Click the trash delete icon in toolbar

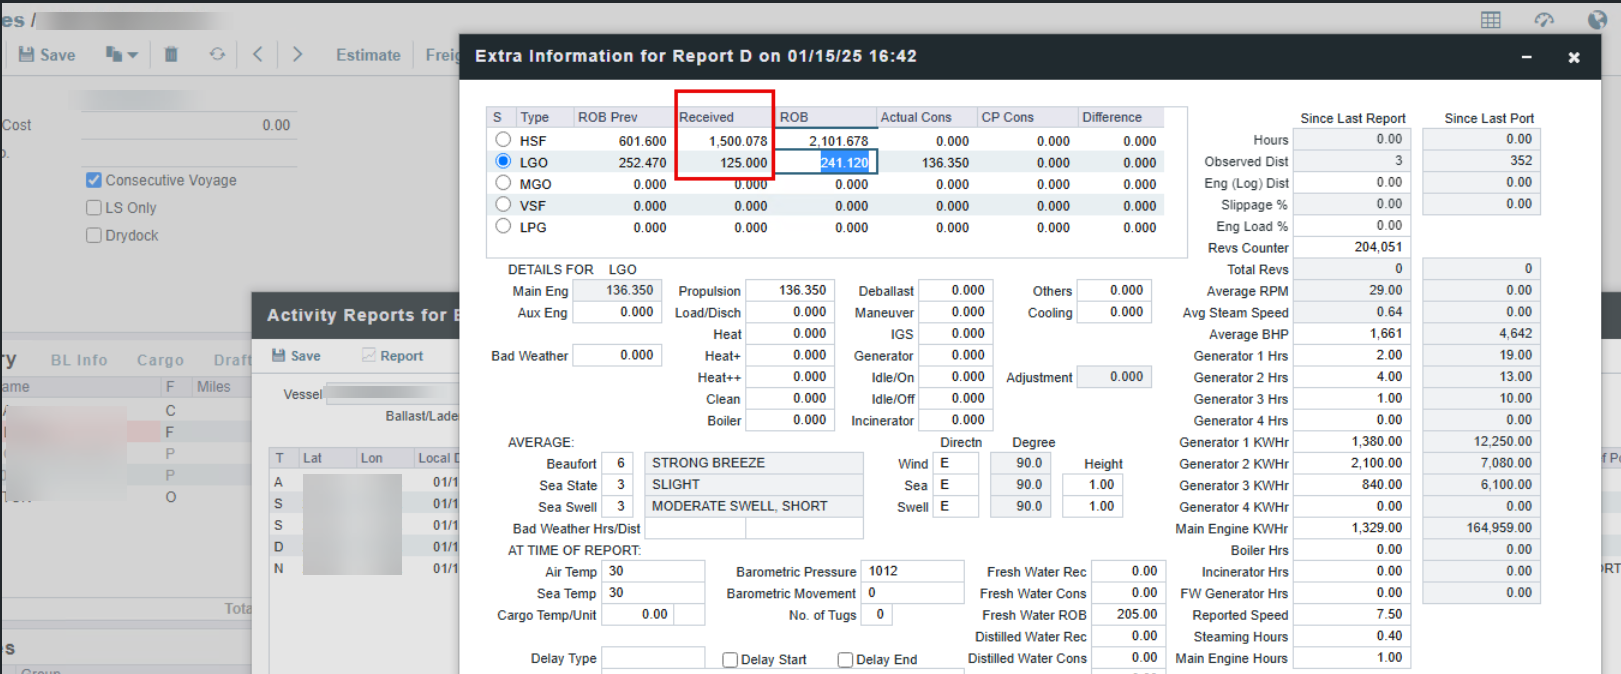(x=171, y=55)
